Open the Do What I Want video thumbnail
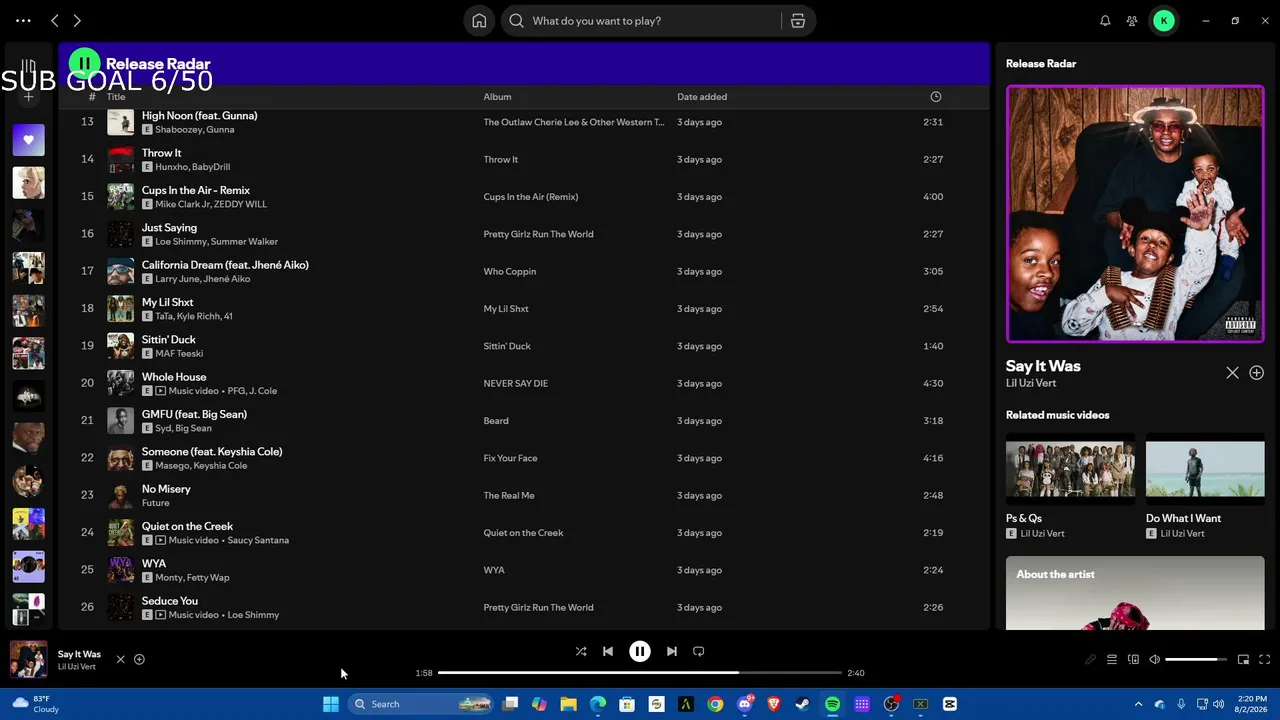The image size is (1280, 720). pyautogui.click(x=1205, y=469)
